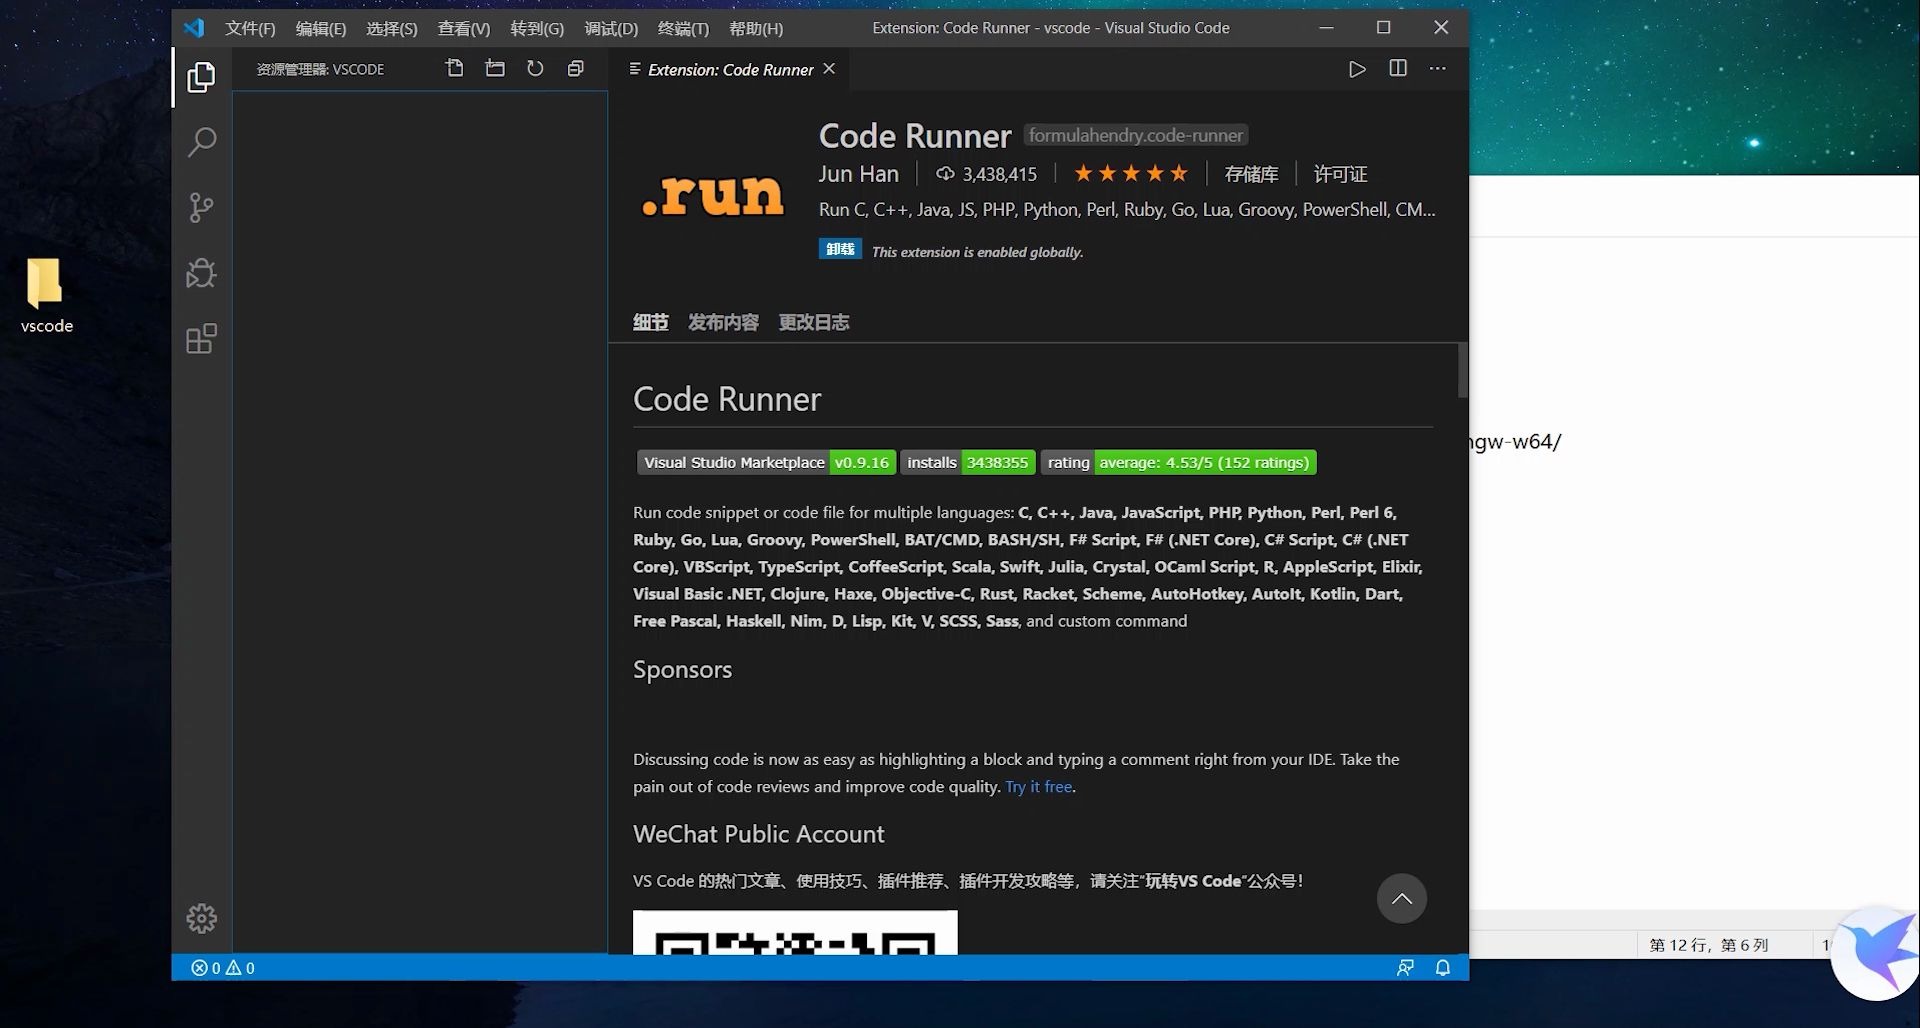Collapse all folders in explorer
1920x1028 pixels.
tap(575, 68)
